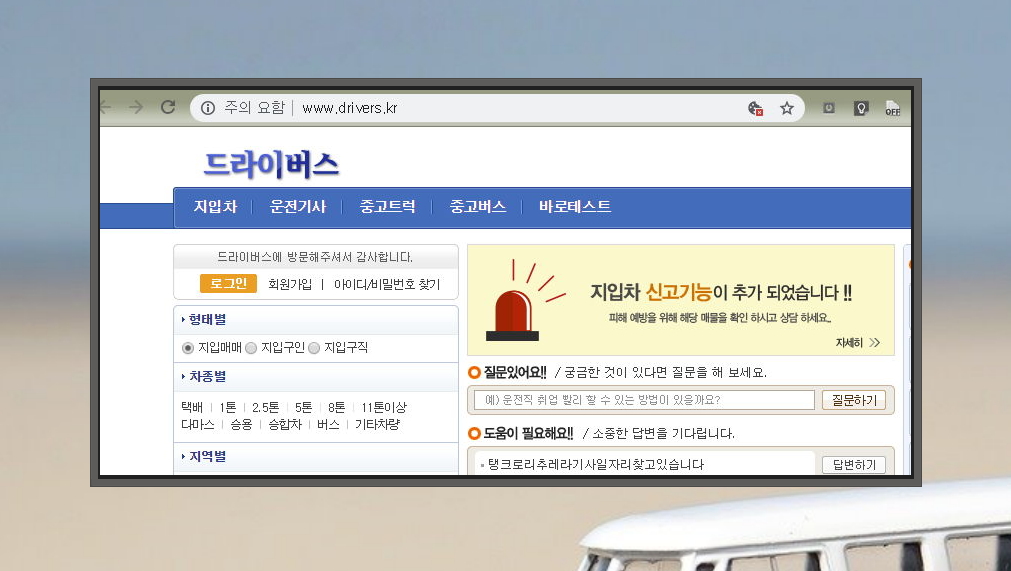
Task: Open the blocked cookies icon in address bar
Action: [x=755, y=108]
